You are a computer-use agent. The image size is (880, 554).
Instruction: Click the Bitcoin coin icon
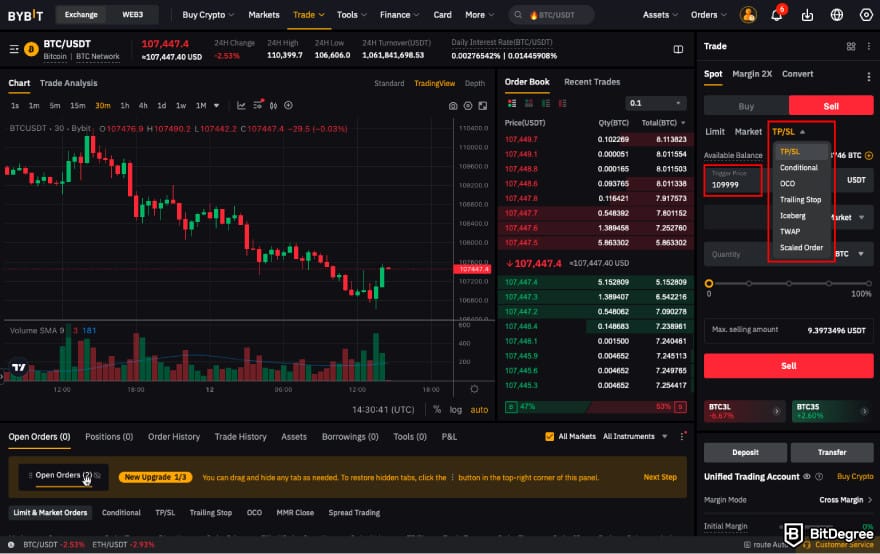point(31,49)
